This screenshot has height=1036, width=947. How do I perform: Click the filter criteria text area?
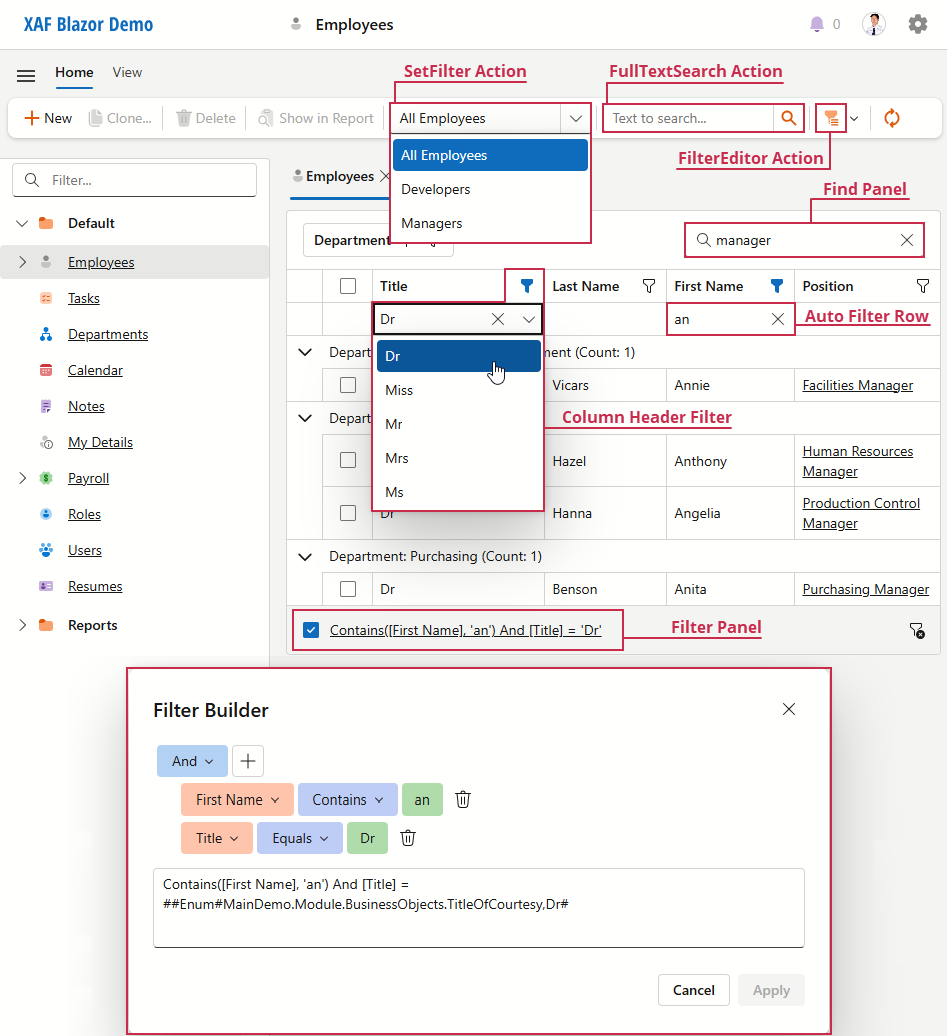(478, 908)
